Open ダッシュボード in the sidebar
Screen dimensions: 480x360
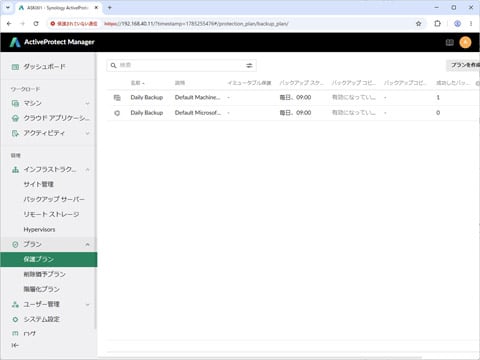44,67
